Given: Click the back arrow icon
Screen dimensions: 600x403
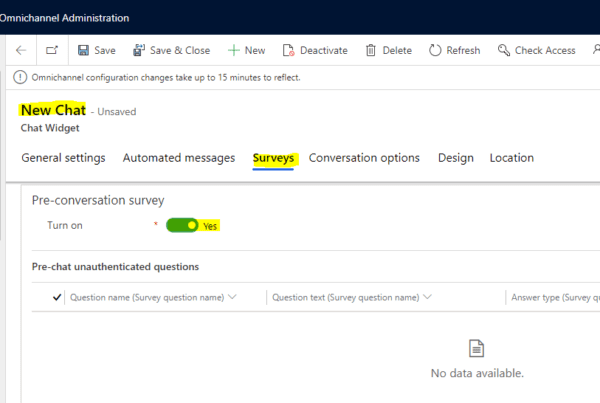Looking at the screenshot, I should [x=21, y=50].
